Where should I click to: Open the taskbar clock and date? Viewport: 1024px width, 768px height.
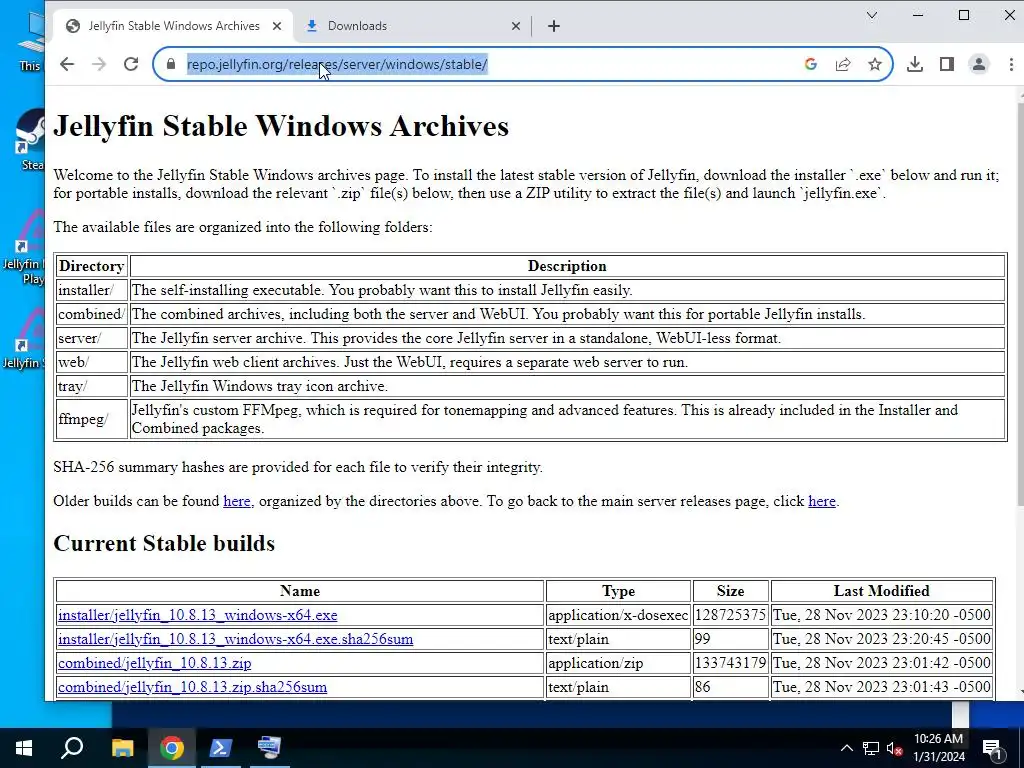pyautogui.click(x=939, y=748)
